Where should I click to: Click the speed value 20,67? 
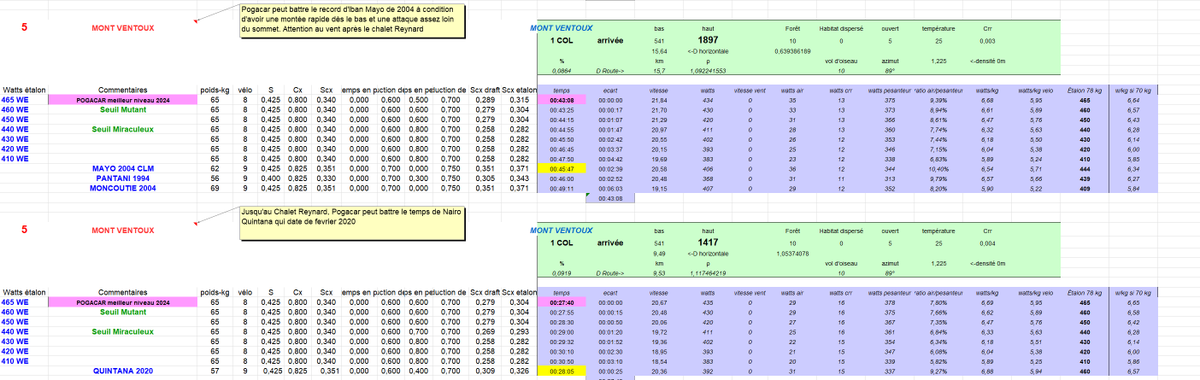pyautogui.click(x=659, y=302)
